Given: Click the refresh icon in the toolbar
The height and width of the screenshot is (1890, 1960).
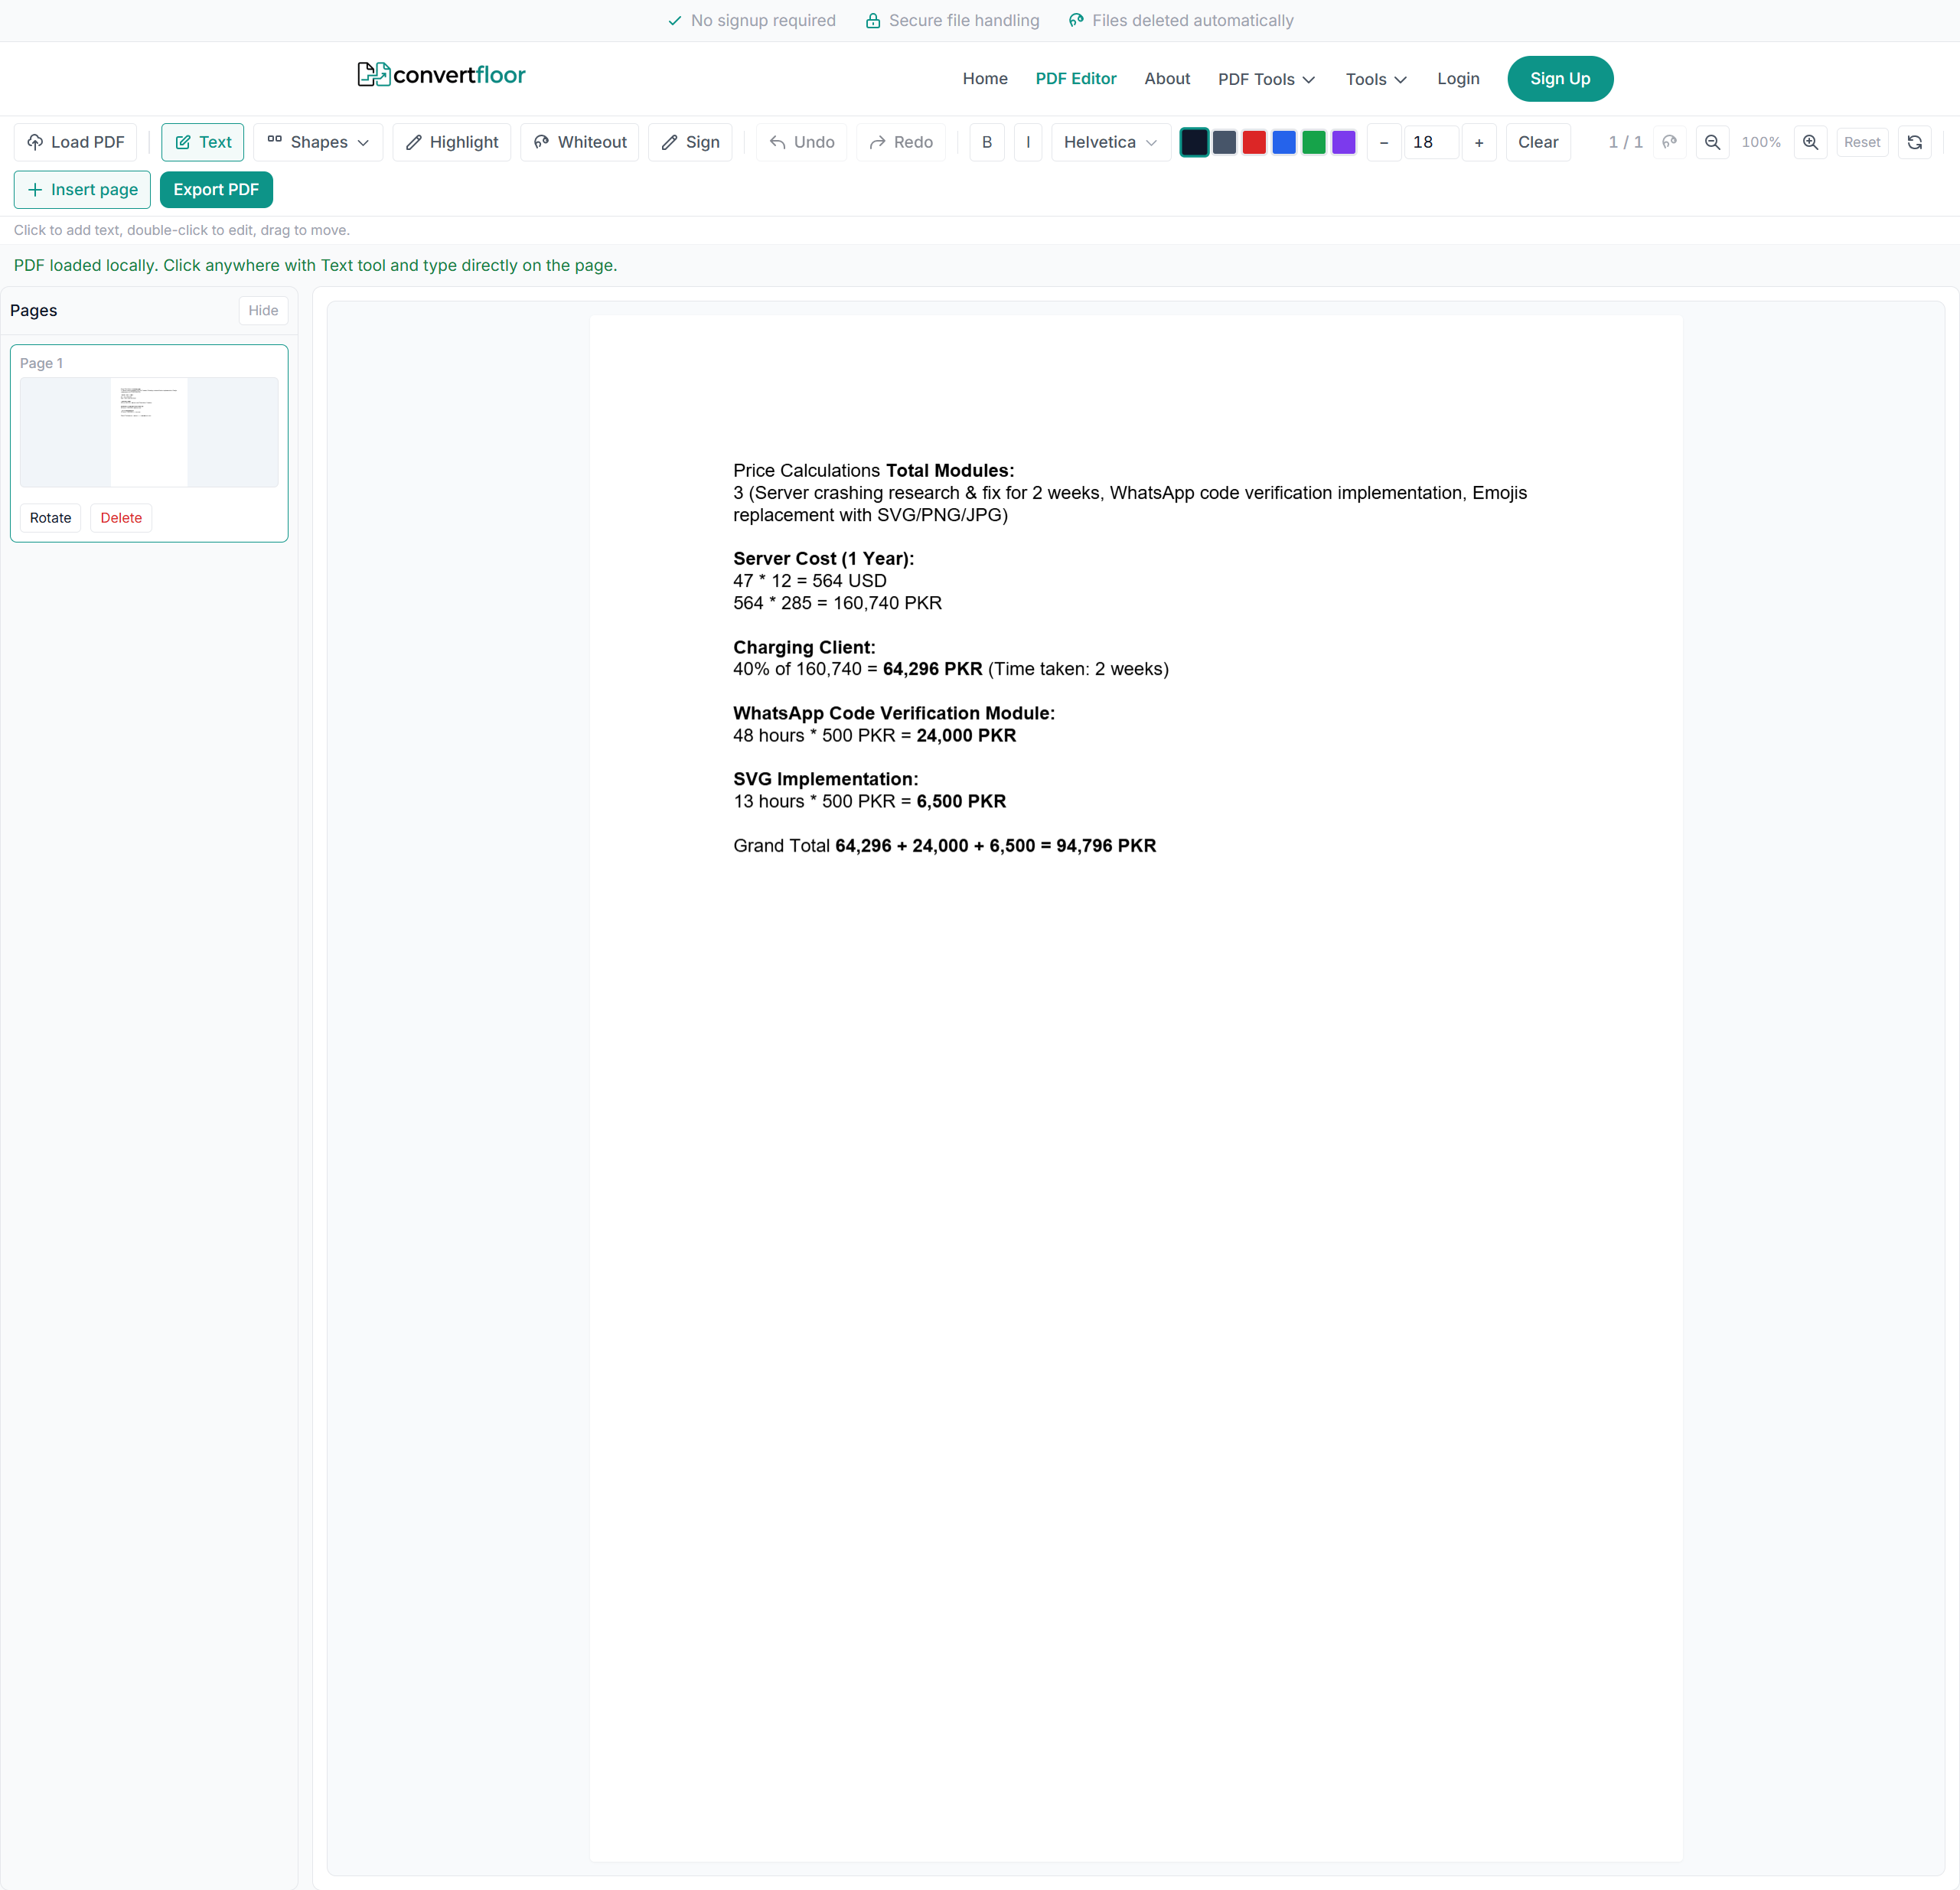Looking at the screenshot, I should [1914, 142].
